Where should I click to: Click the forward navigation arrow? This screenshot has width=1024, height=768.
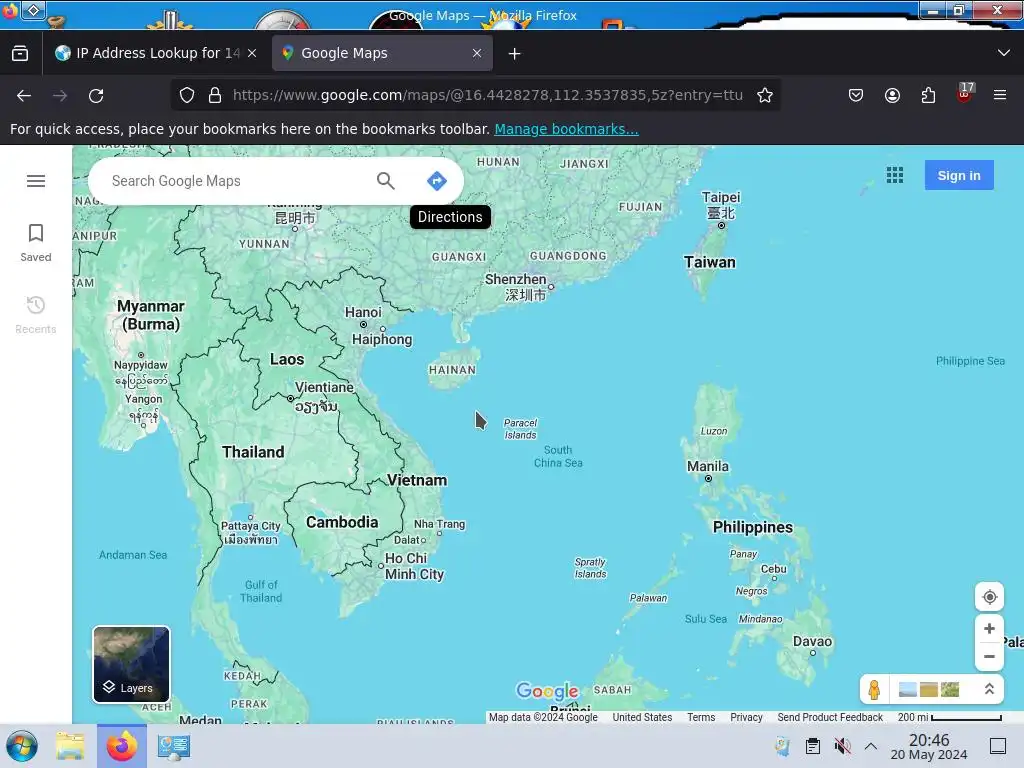coord(60,95)
